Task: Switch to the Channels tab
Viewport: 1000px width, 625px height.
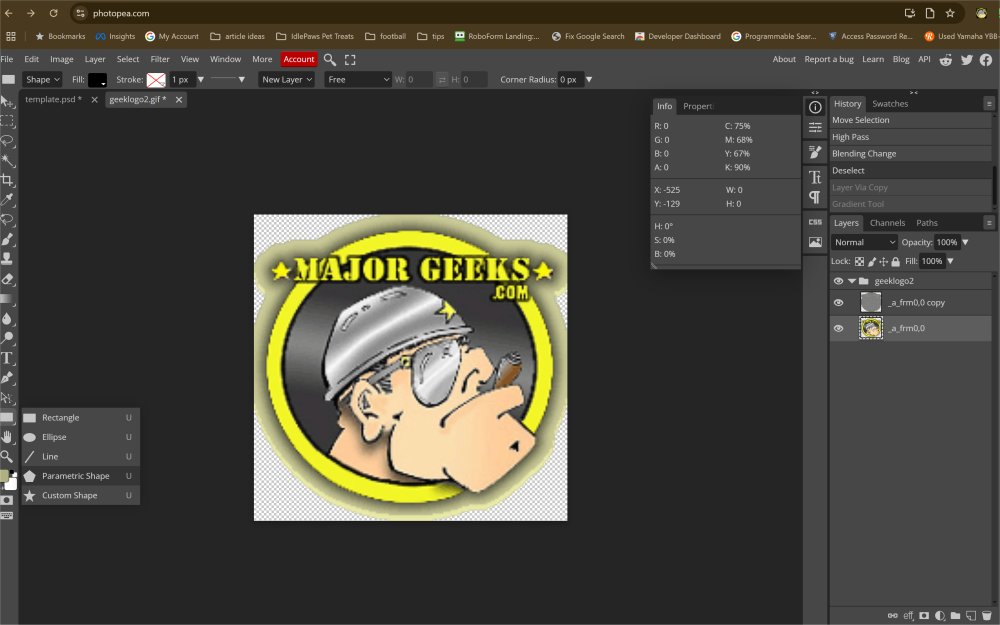Action: 887,223
